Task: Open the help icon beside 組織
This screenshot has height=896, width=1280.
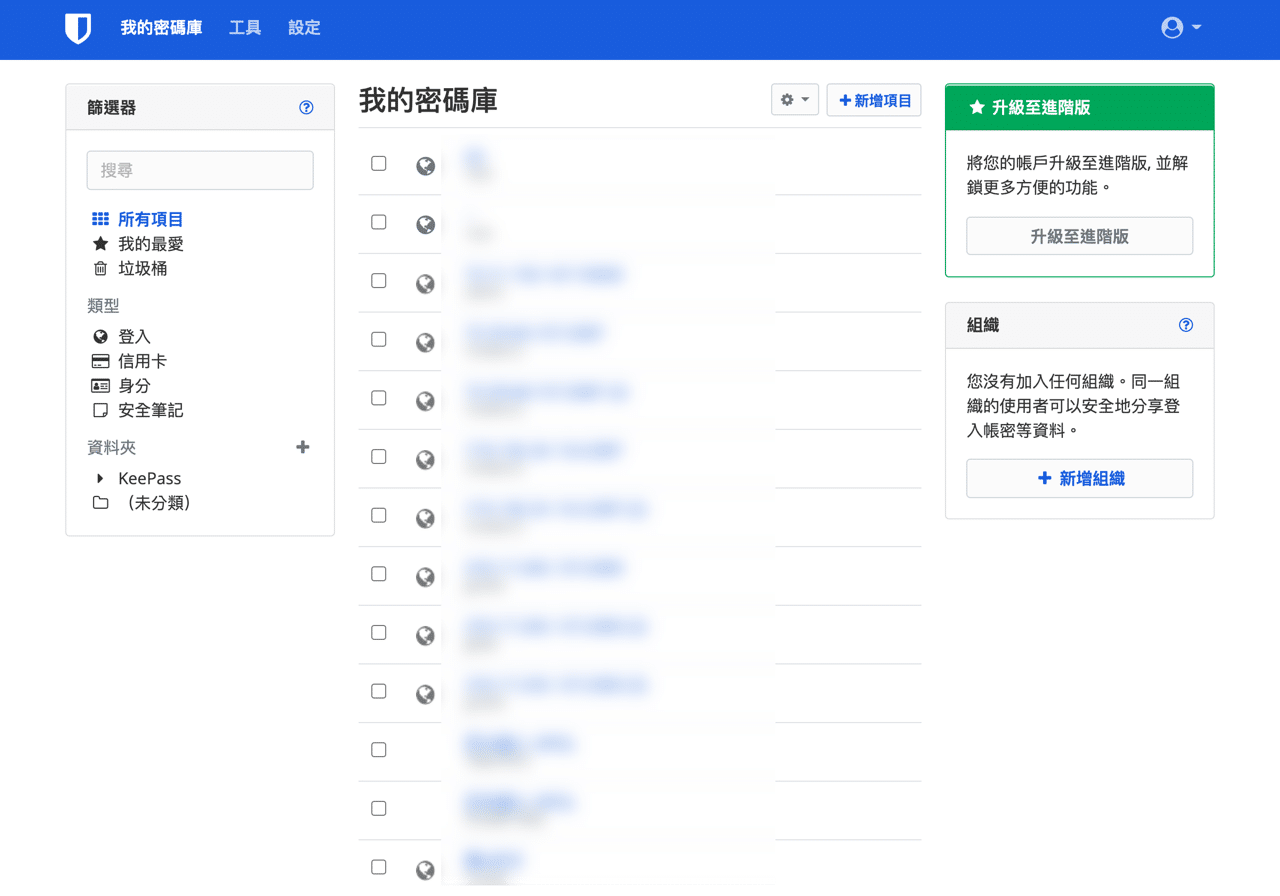Action: 1186,325
